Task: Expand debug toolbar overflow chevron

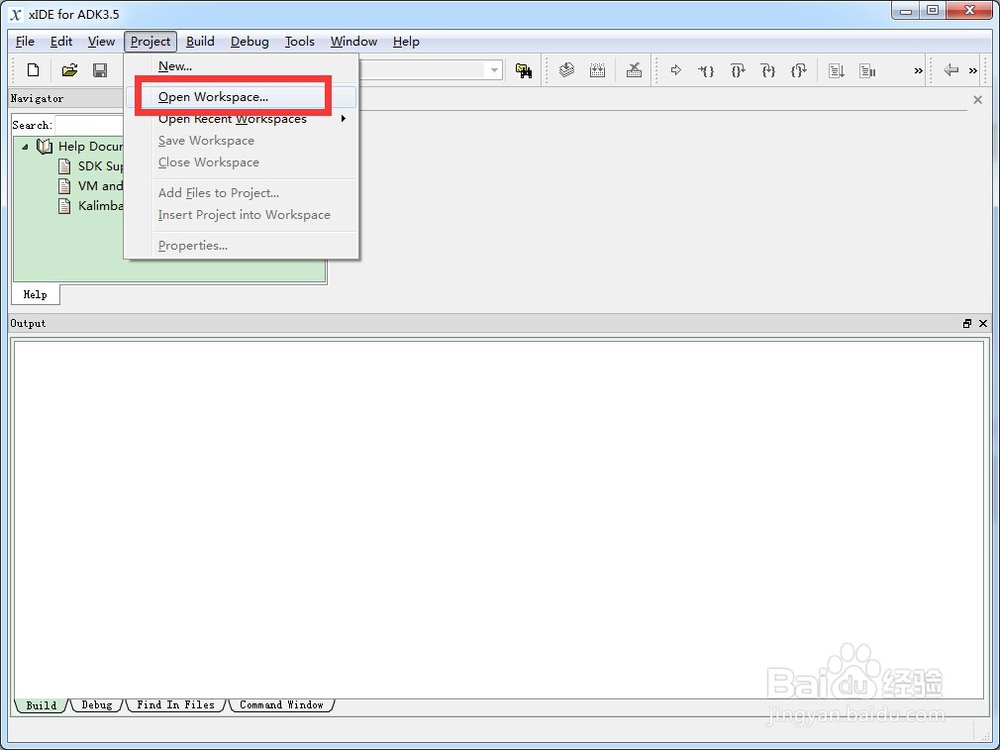Action: click(x=918, y=71)
